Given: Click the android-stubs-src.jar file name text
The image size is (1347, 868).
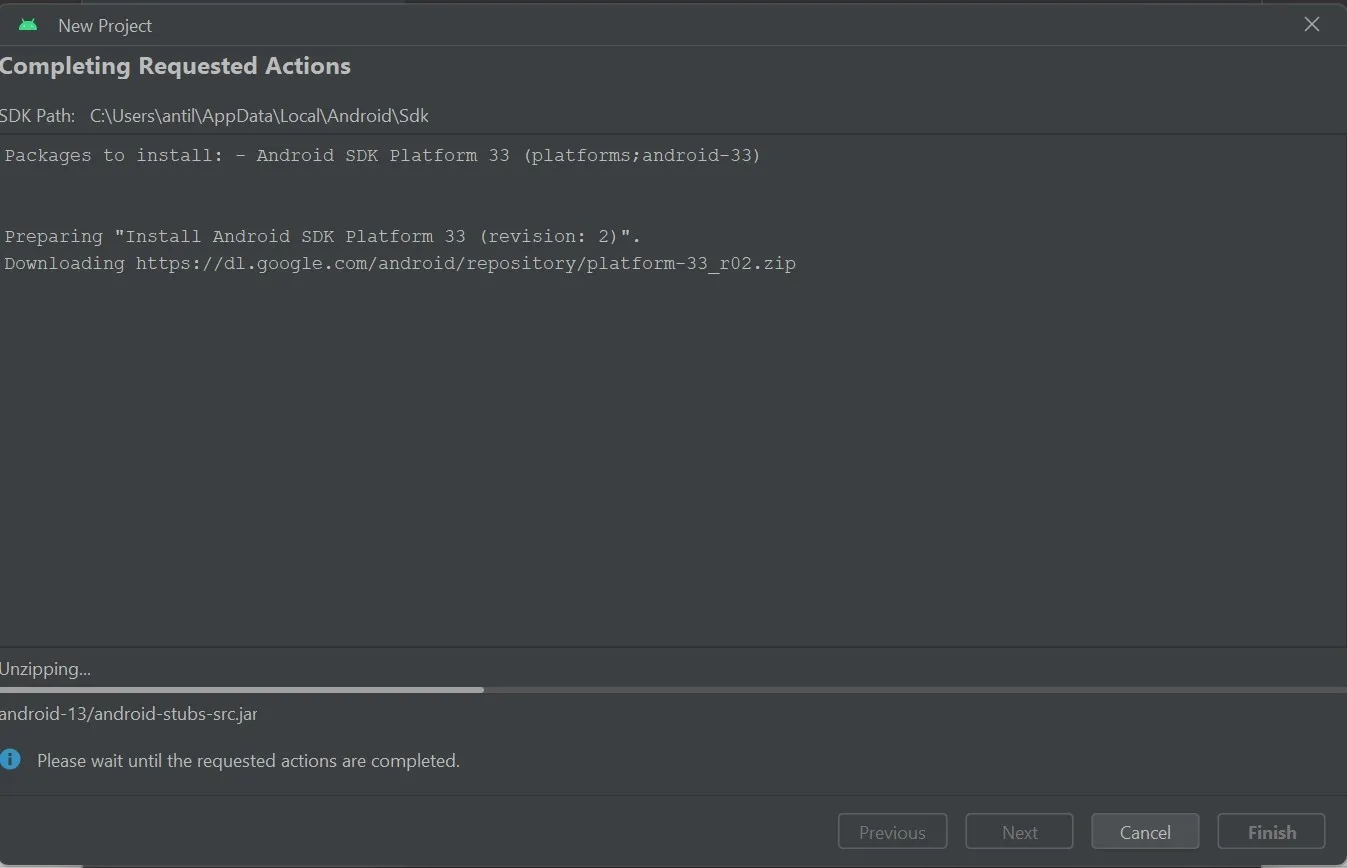Looking at the screenshot, I should 128,714.
